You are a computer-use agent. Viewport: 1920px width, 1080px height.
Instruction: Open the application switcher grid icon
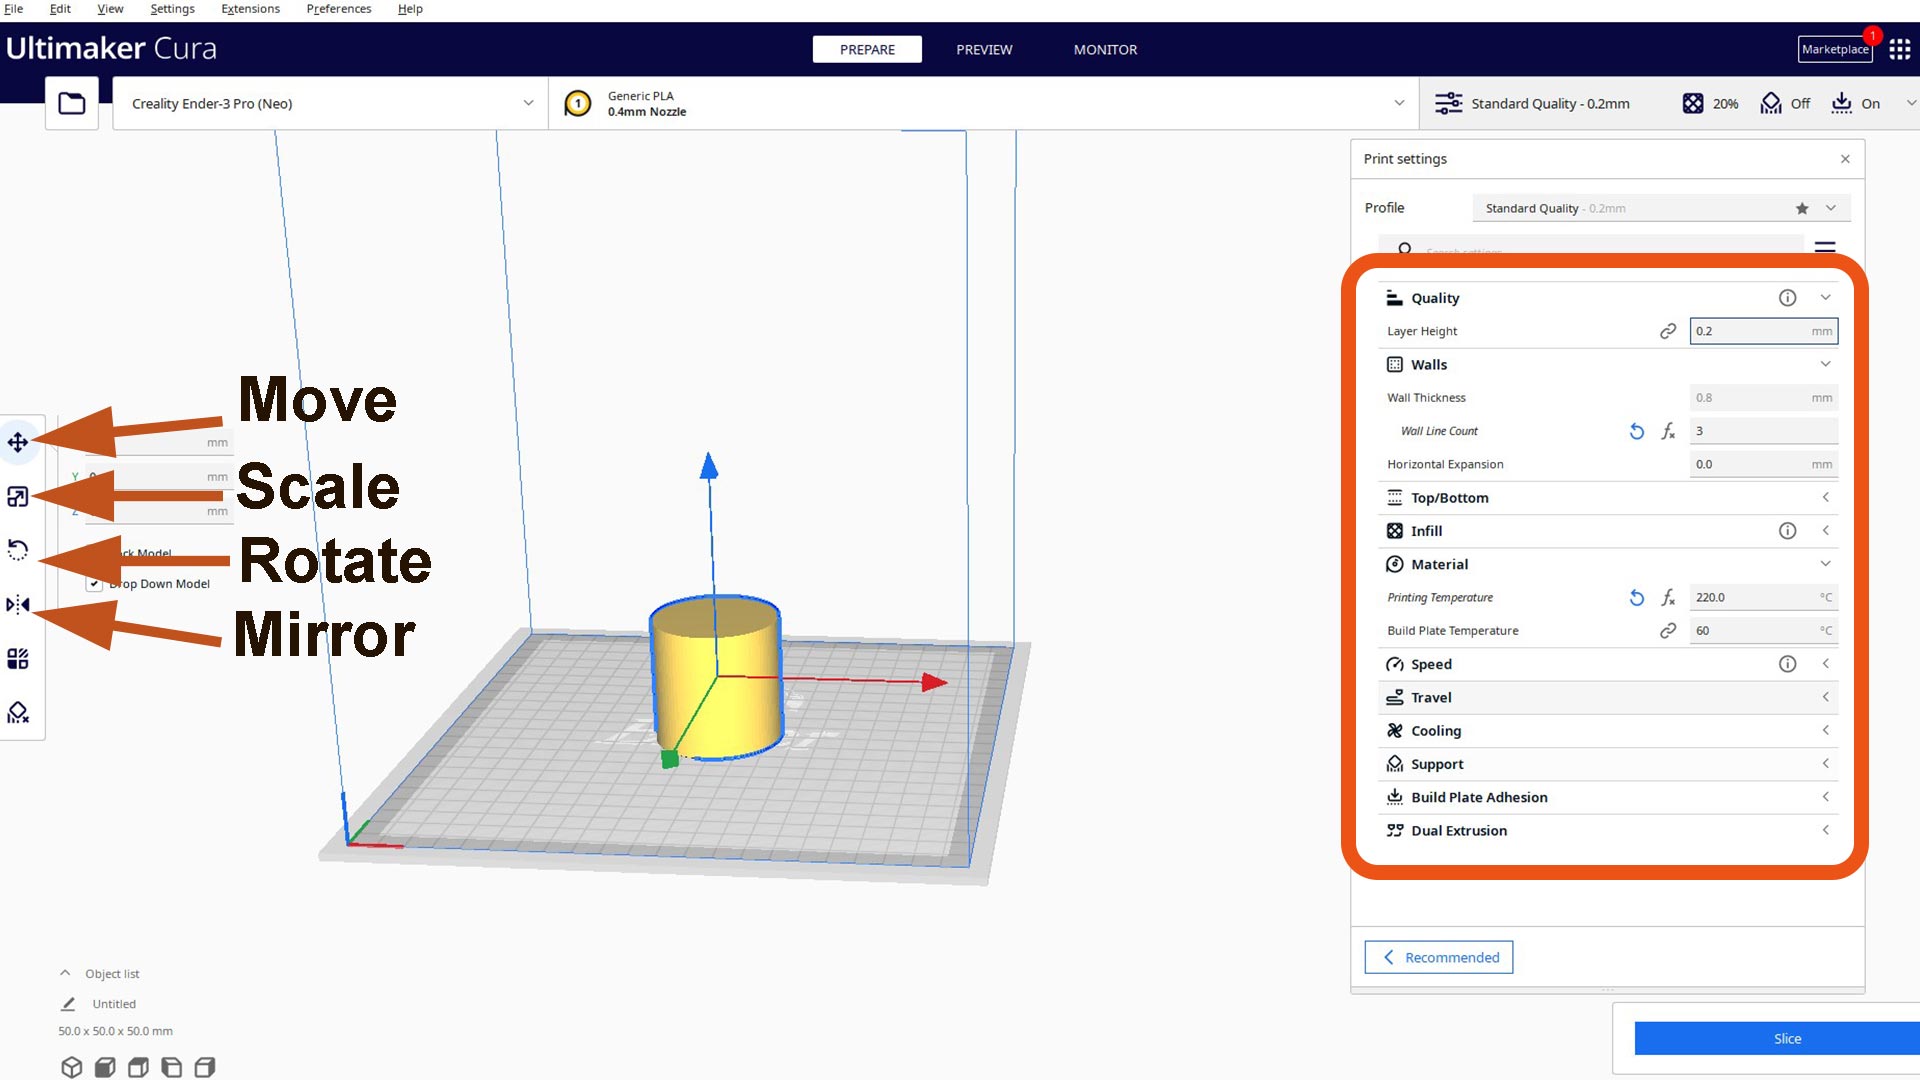[1900, 49]
